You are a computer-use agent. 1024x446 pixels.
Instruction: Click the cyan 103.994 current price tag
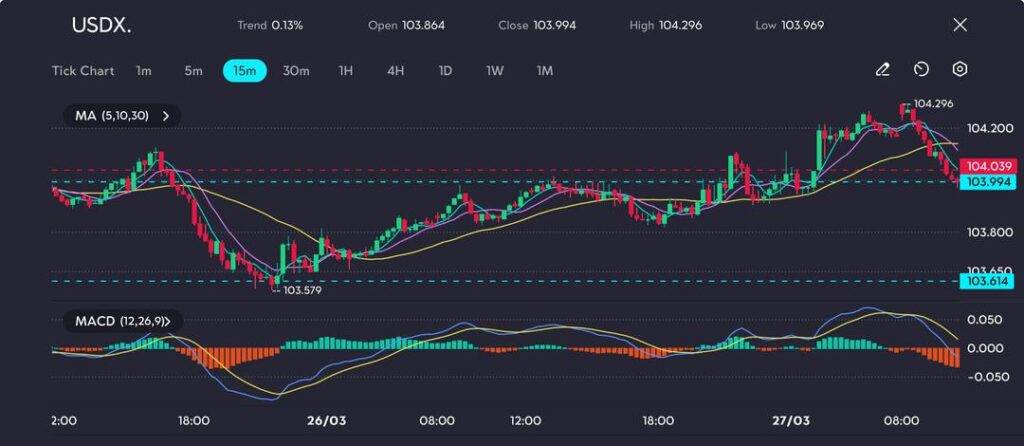[x=986, y=181]
